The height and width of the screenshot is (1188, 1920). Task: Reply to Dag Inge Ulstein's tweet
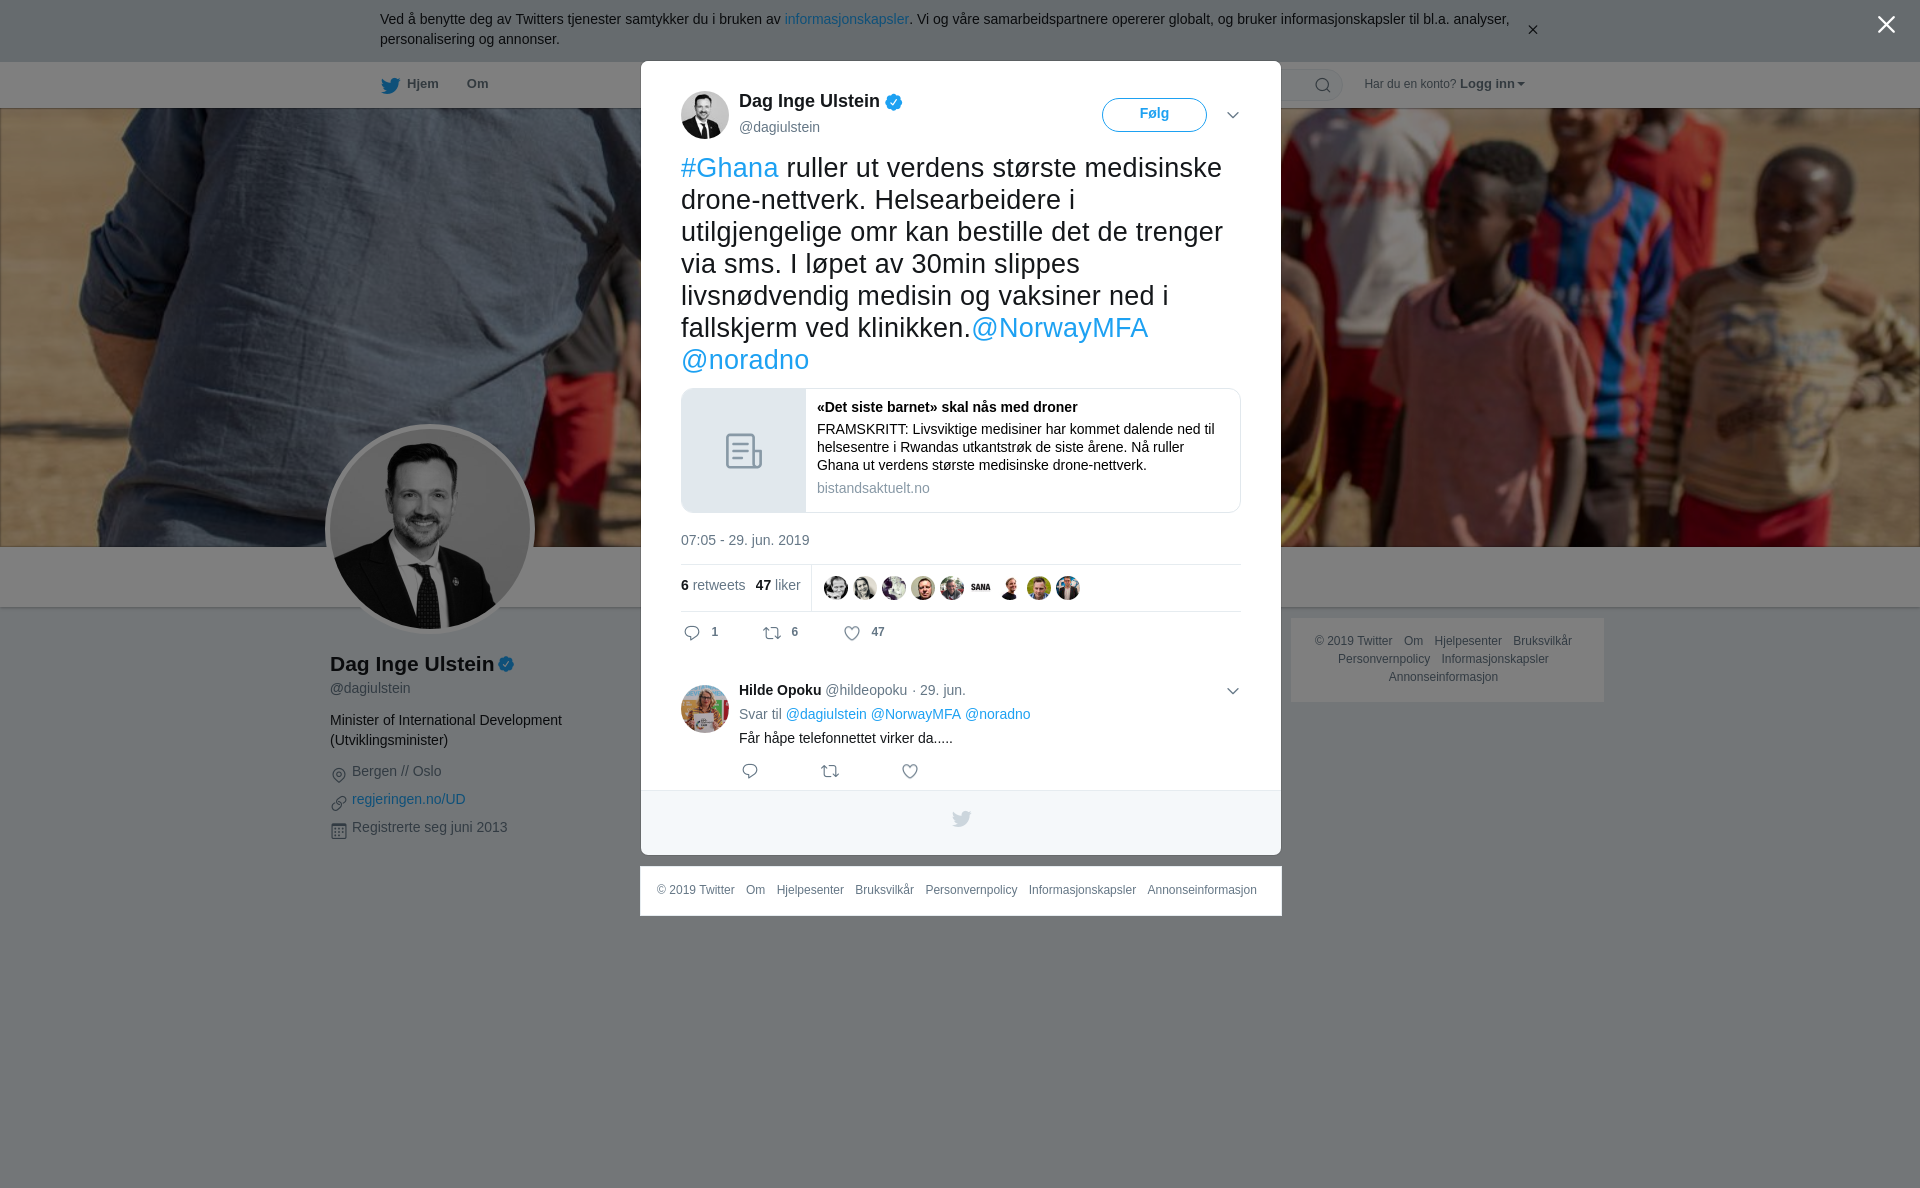(x=692, y=633)
